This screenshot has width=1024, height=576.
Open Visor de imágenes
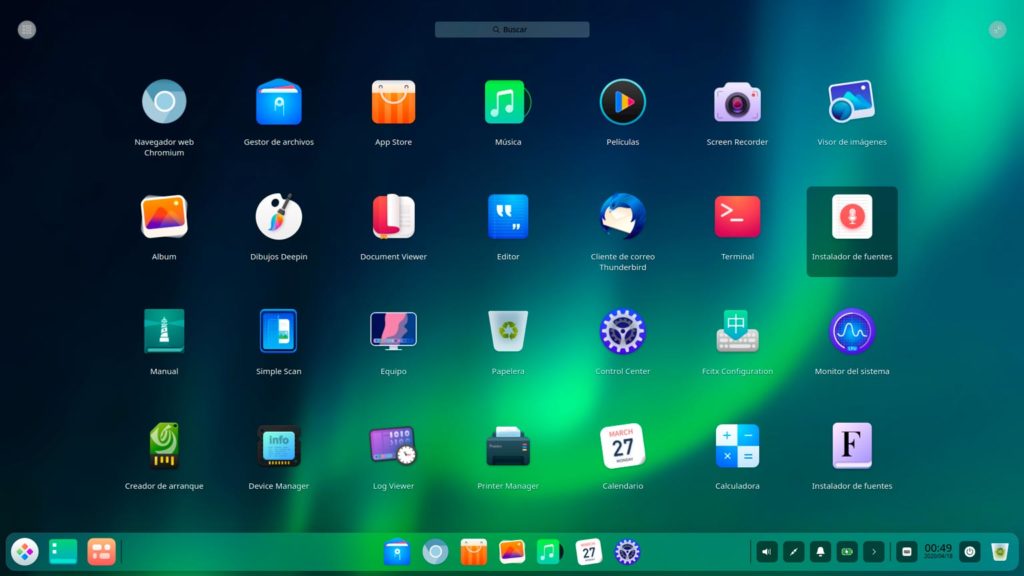pos(852,102)
